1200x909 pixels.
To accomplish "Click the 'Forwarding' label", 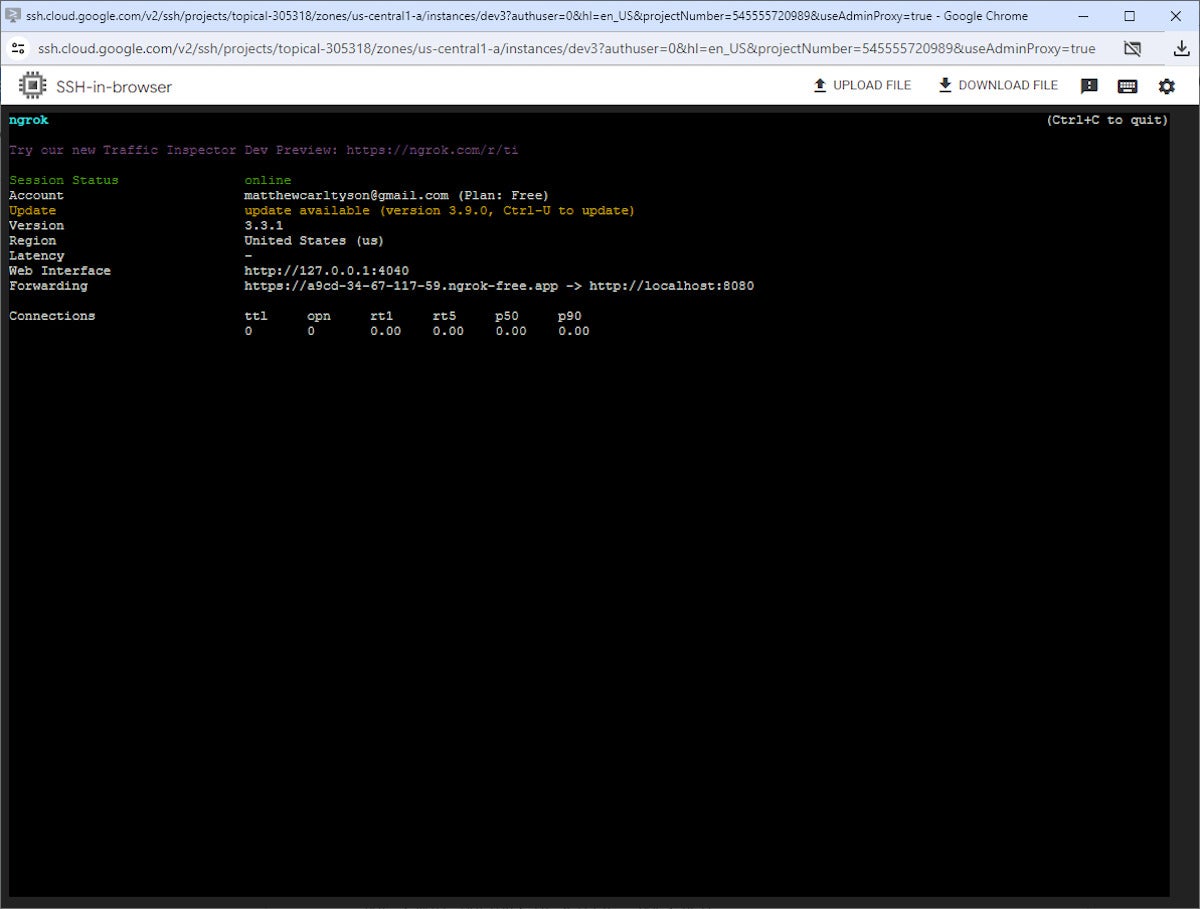I will (48, 285).
